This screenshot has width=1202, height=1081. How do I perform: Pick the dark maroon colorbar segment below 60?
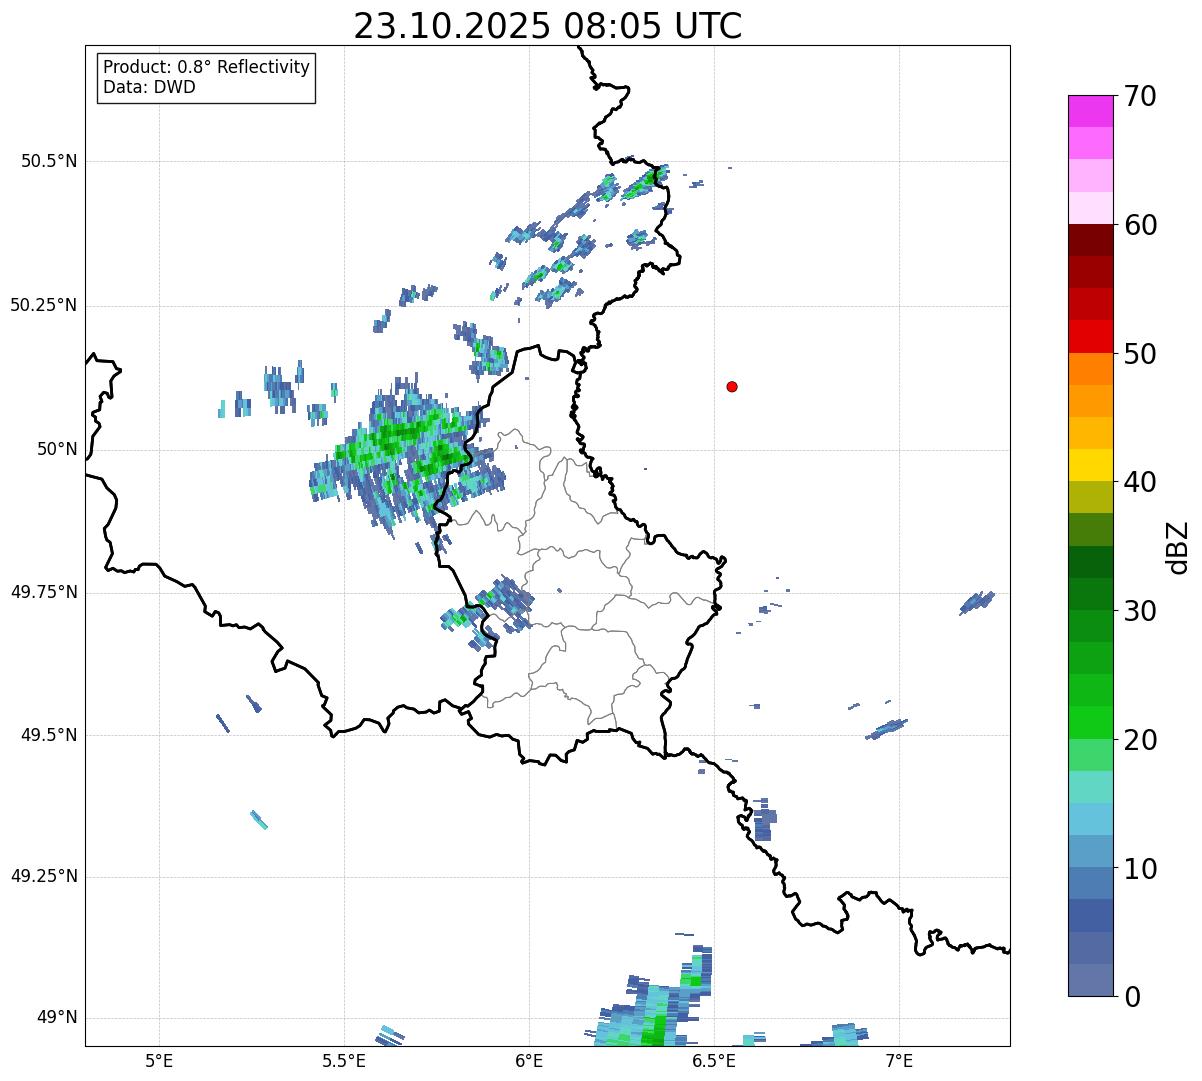pyautogui.click(x=1090, y=240)
